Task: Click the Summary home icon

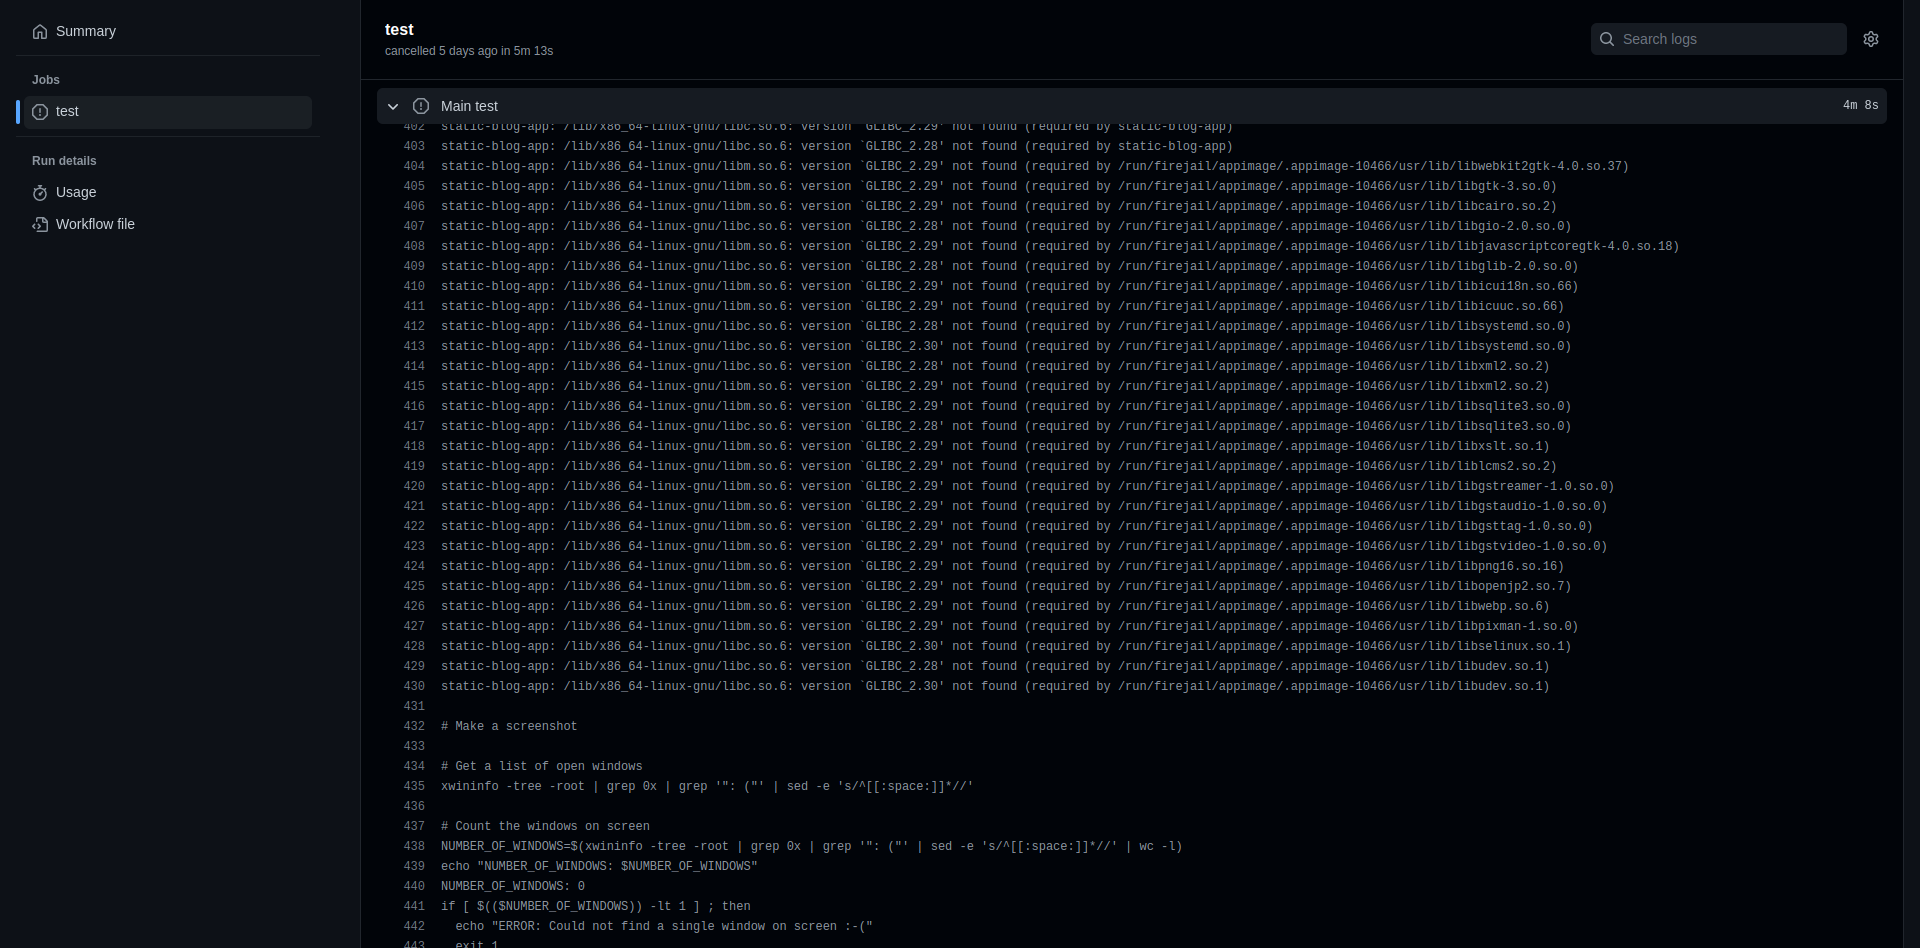Action: click(40, 32)
